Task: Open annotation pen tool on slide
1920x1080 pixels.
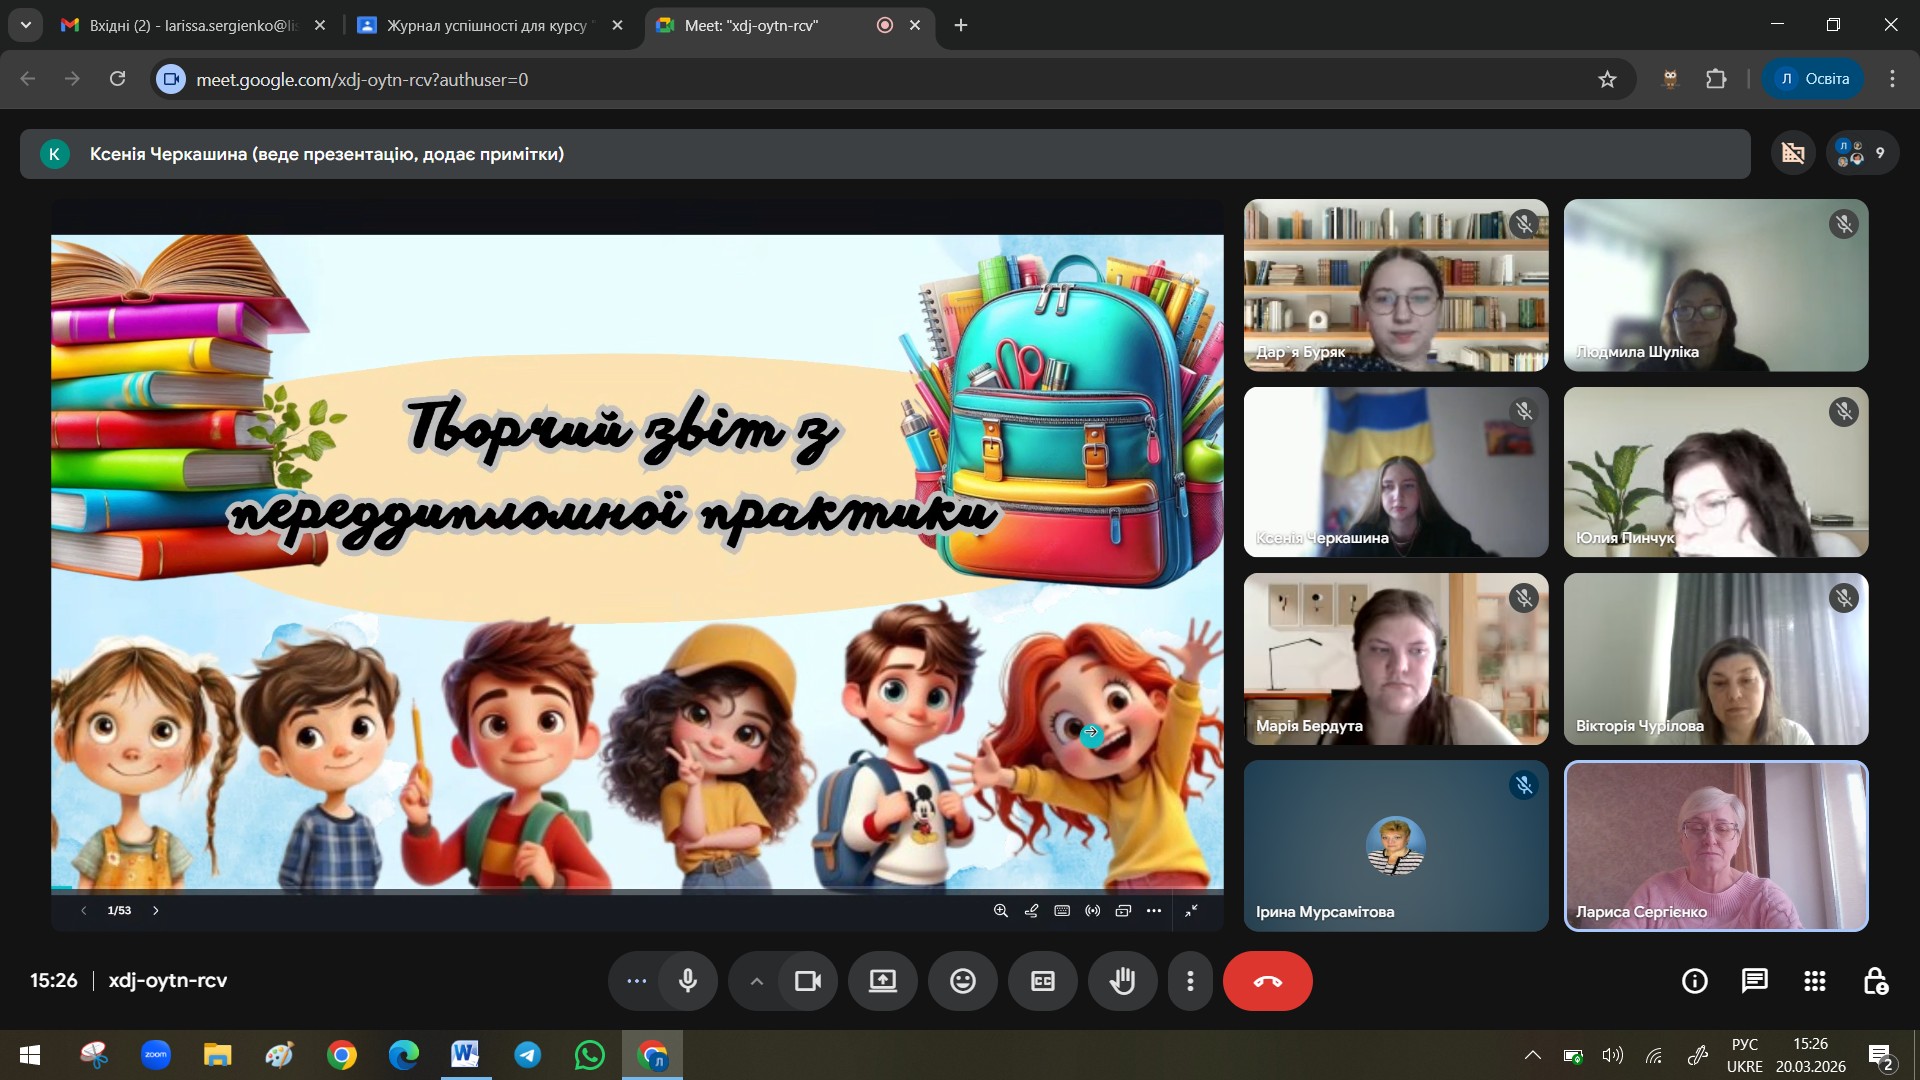Action: click(x=1031, y=911)
